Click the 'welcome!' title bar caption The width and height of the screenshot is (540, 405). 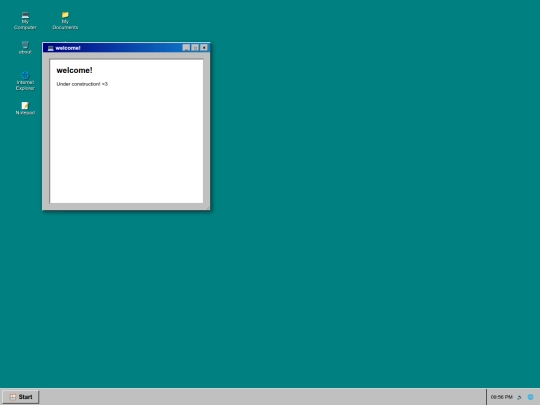(68, 48)
